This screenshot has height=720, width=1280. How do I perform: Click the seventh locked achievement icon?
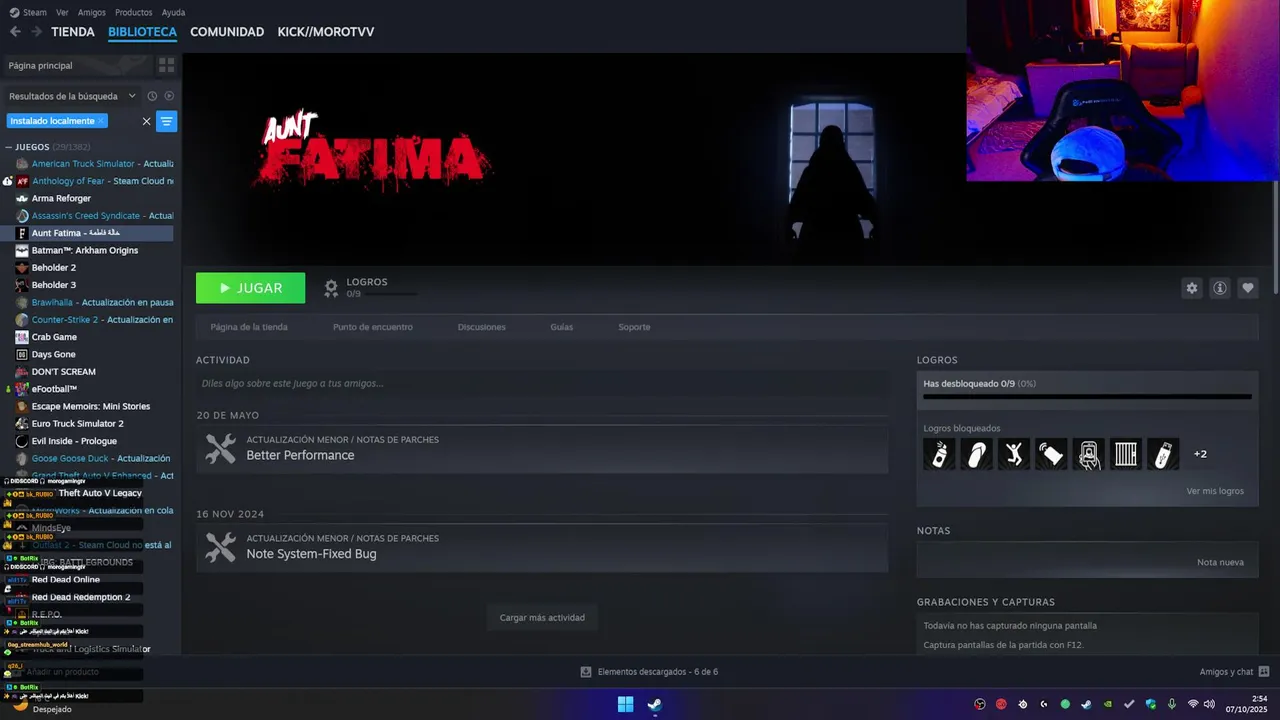(x=1163, y=454)
